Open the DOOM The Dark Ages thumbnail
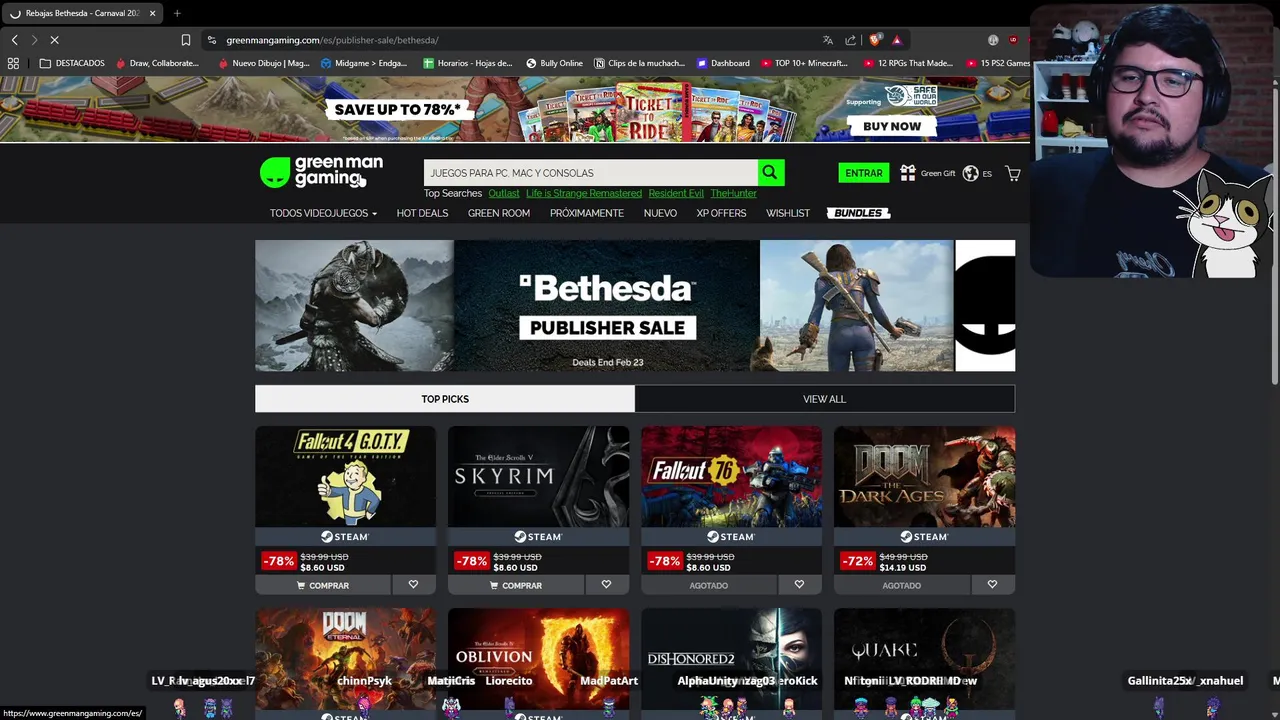The image size is (1280, 720). [924, 477]
